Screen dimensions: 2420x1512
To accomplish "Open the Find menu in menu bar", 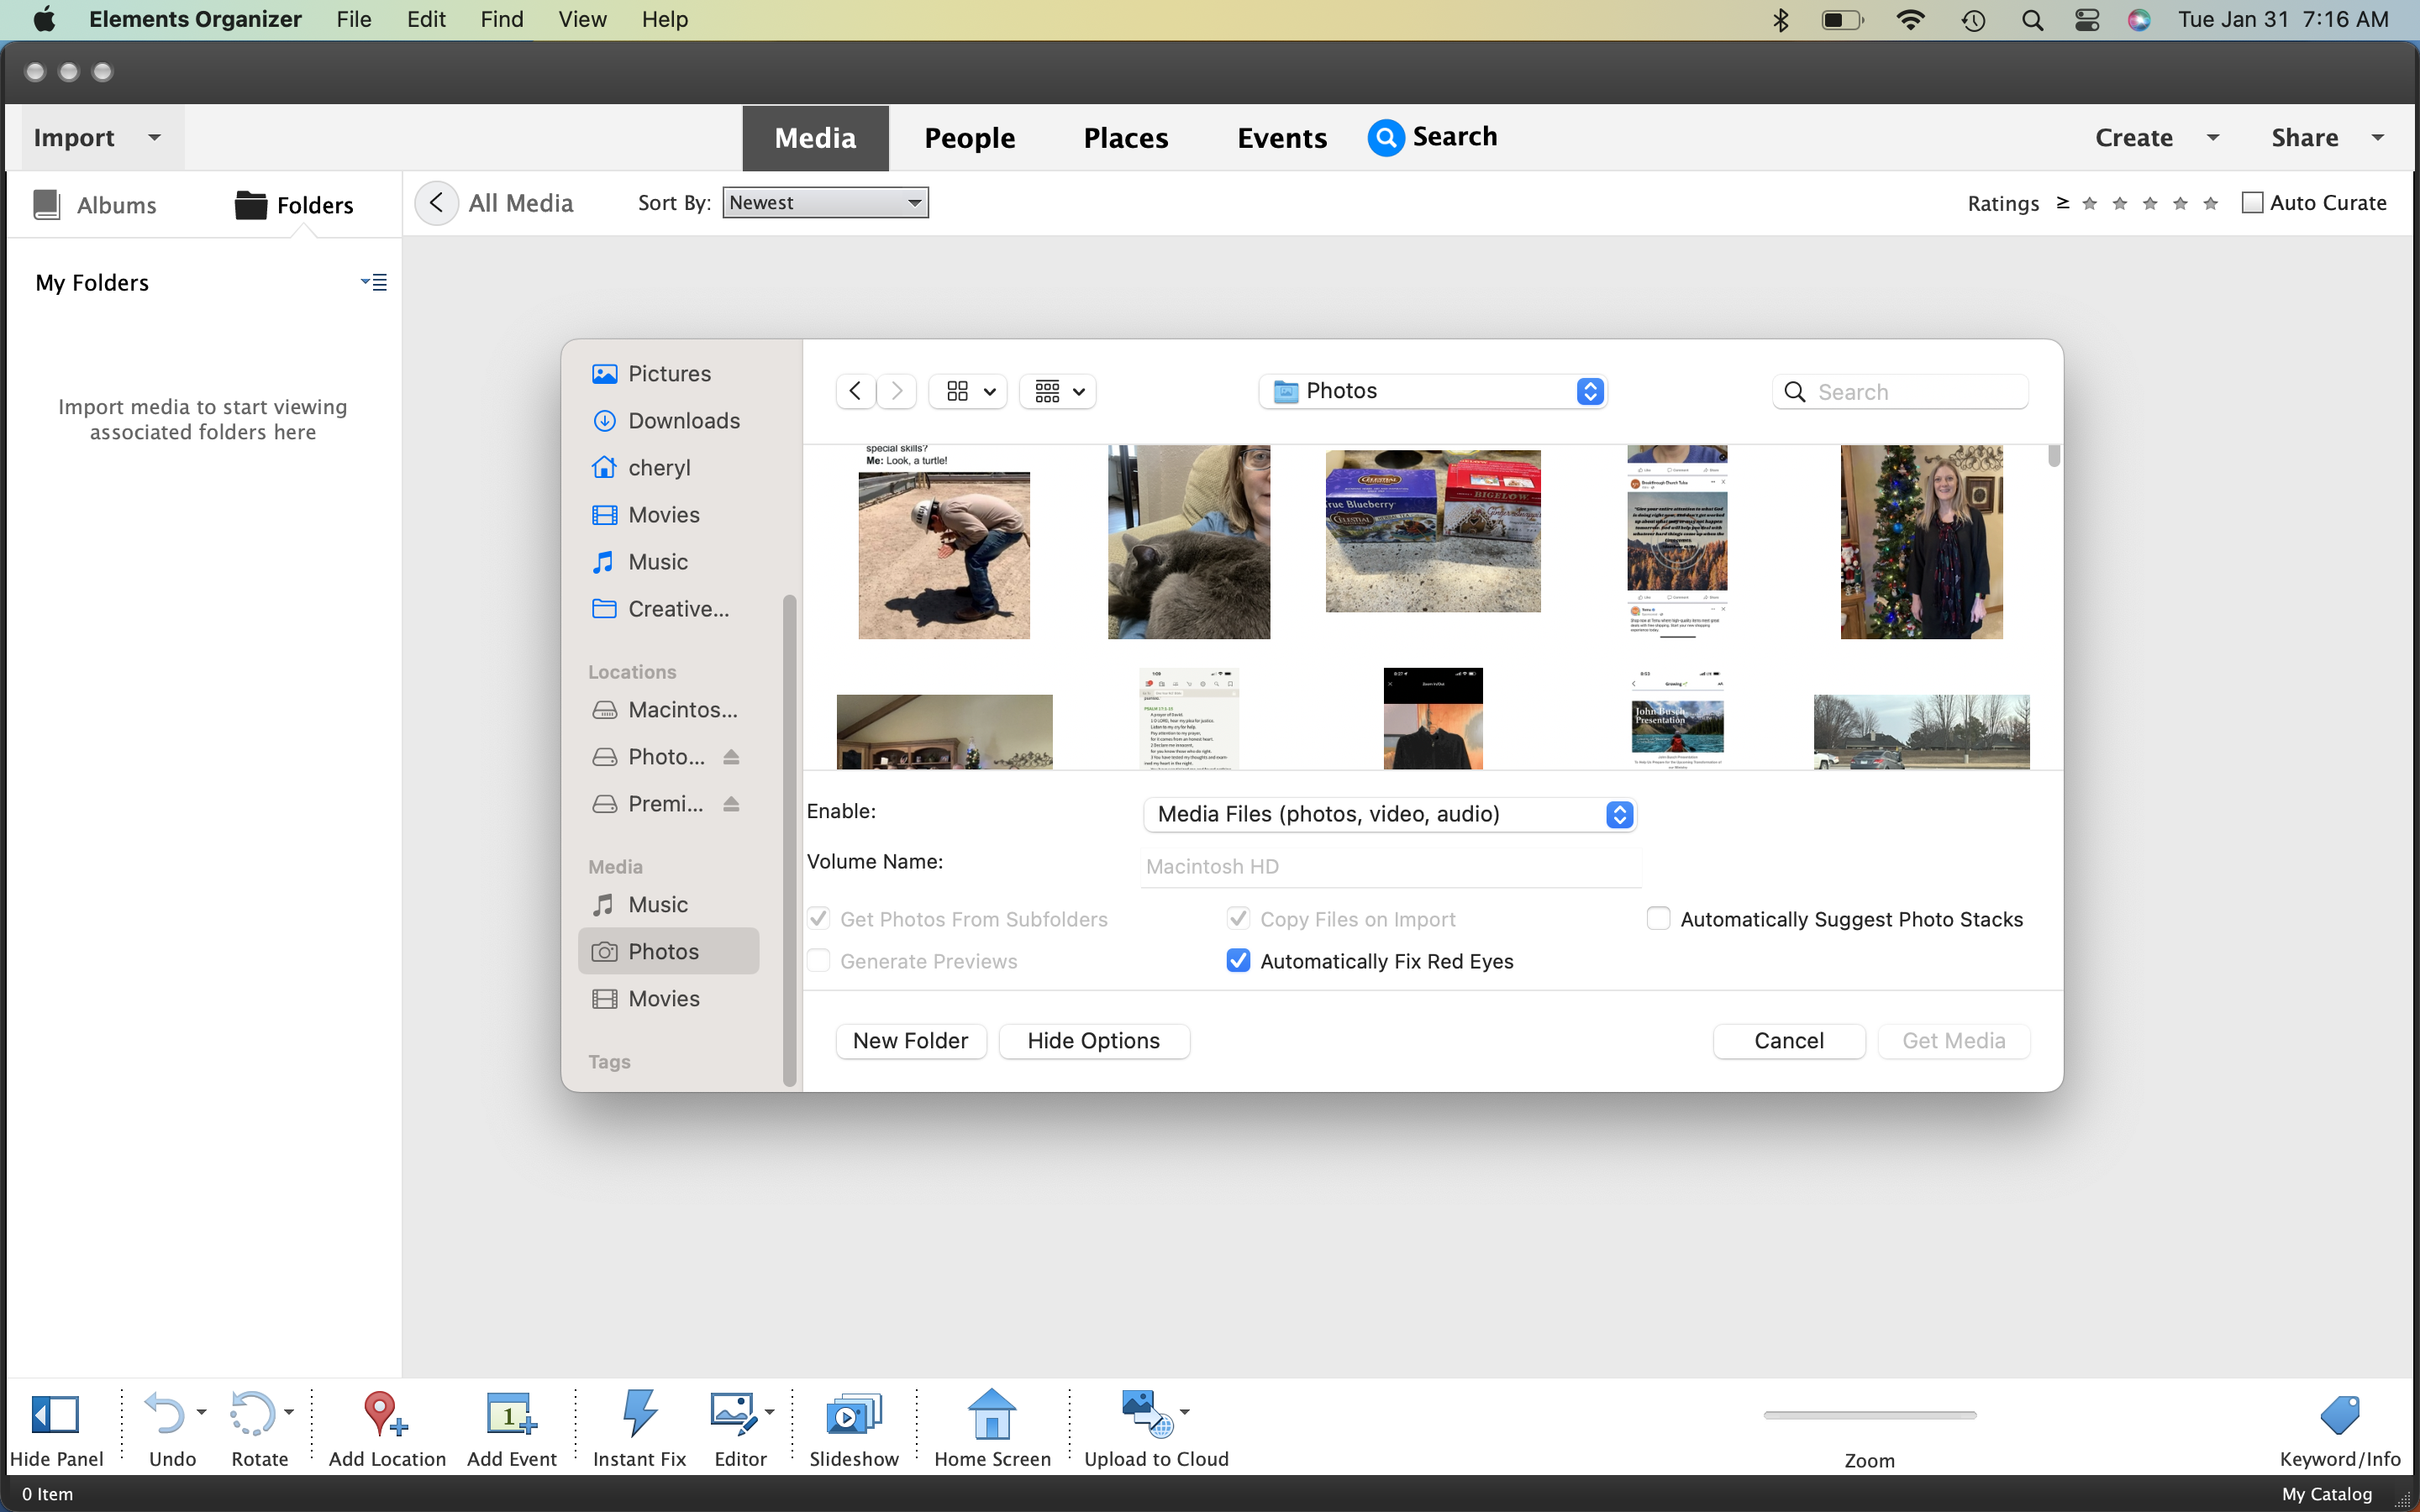I will (x=501, y=19).
